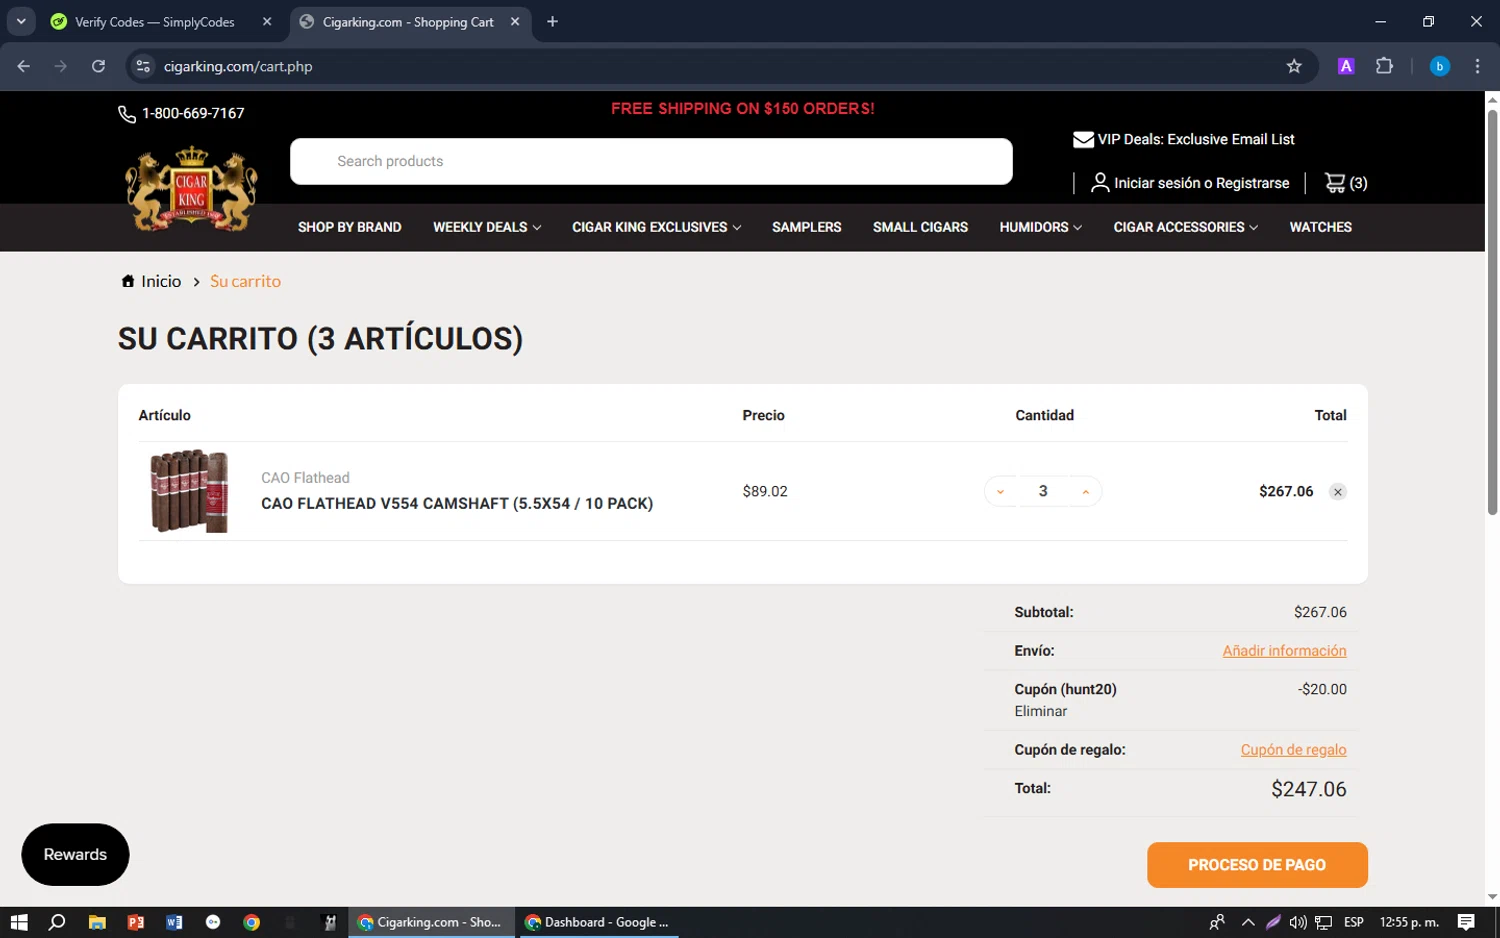Open the Rewards button
This screenshot has height=938, width=1500.
[x=75, y=855]
